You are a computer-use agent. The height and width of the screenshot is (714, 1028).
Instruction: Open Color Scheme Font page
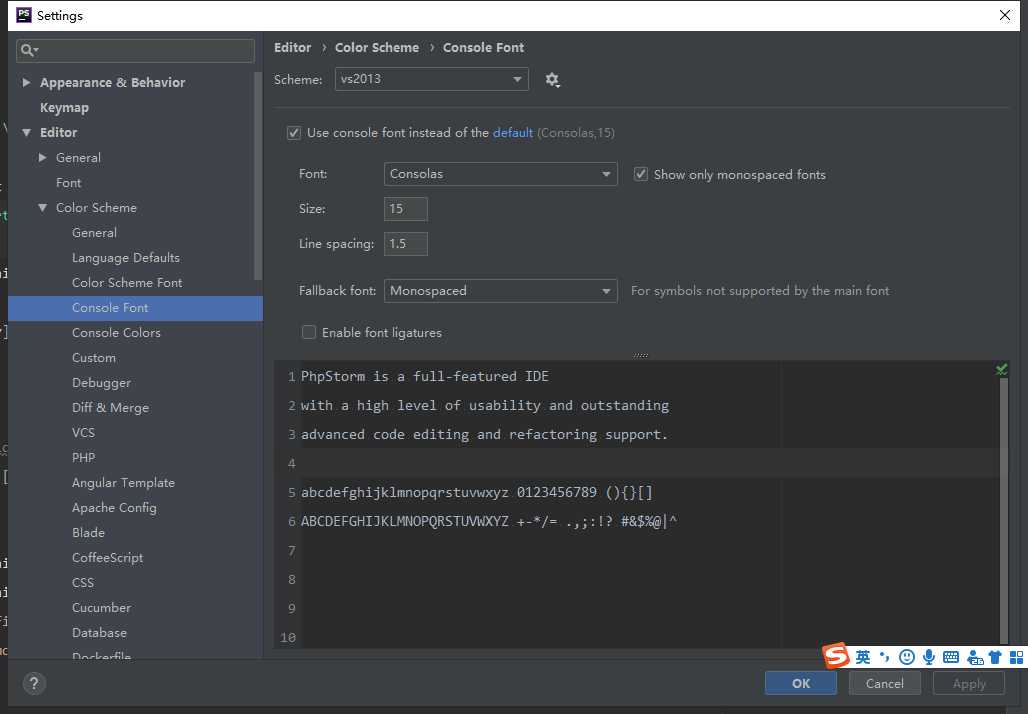tap(127, 283)
